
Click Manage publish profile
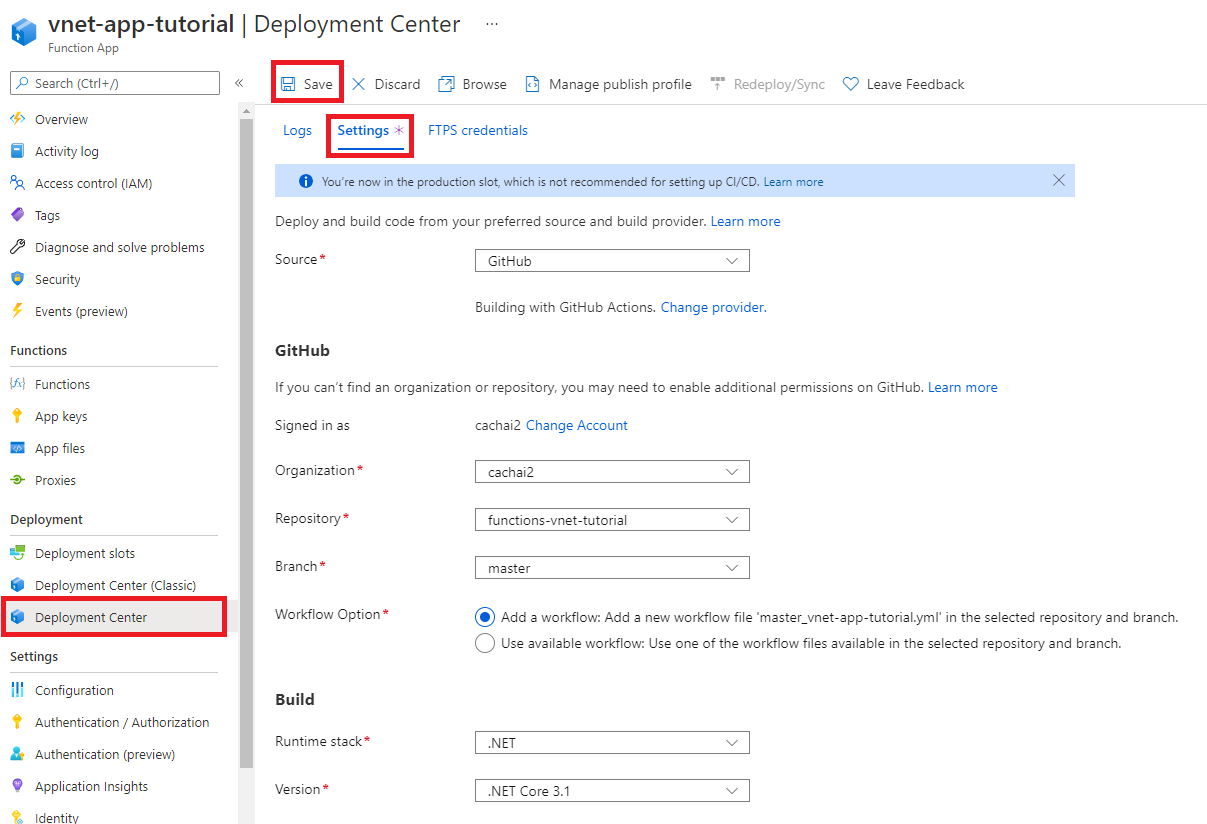pyautogui.click(x=608, y=84)
